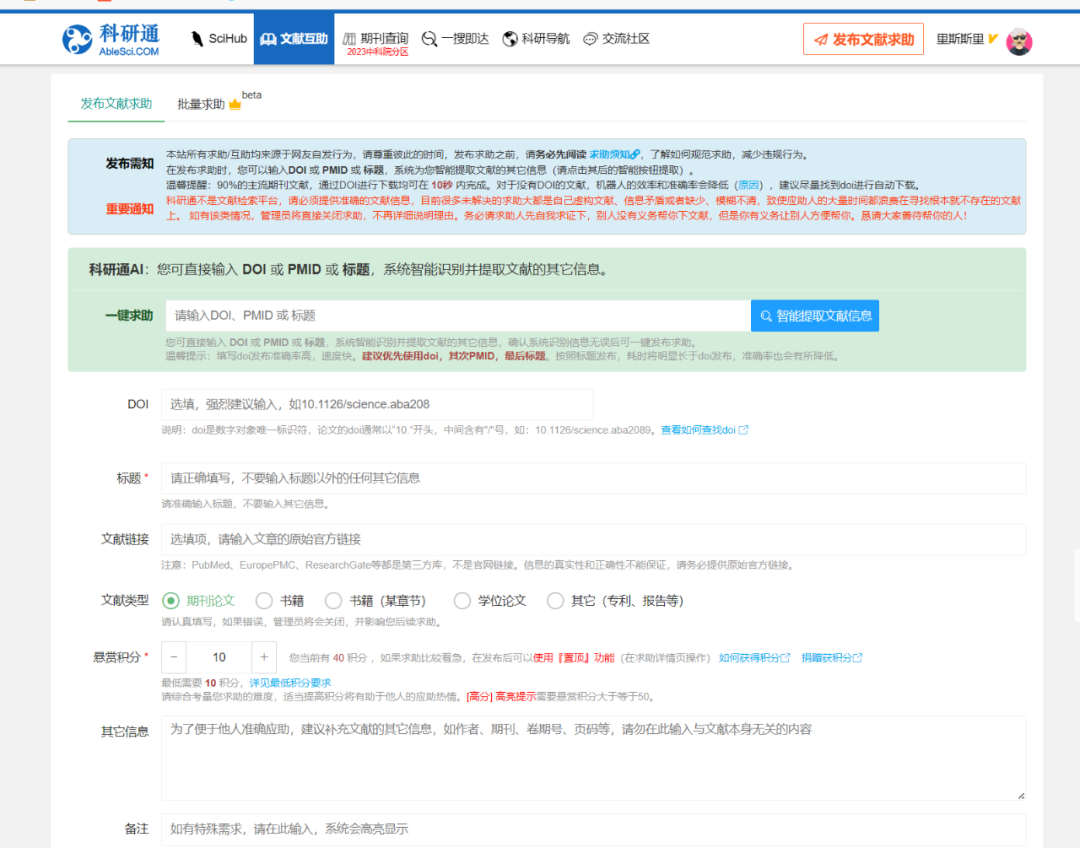Click into the DOI input field
This screenshot has height=848, width=1080.
376,405
